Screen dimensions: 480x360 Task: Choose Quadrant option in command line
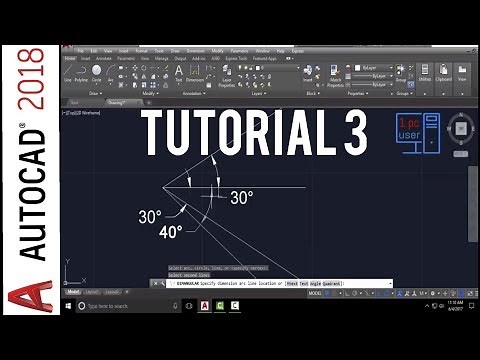pyautogui.click(x=331, y=283)
